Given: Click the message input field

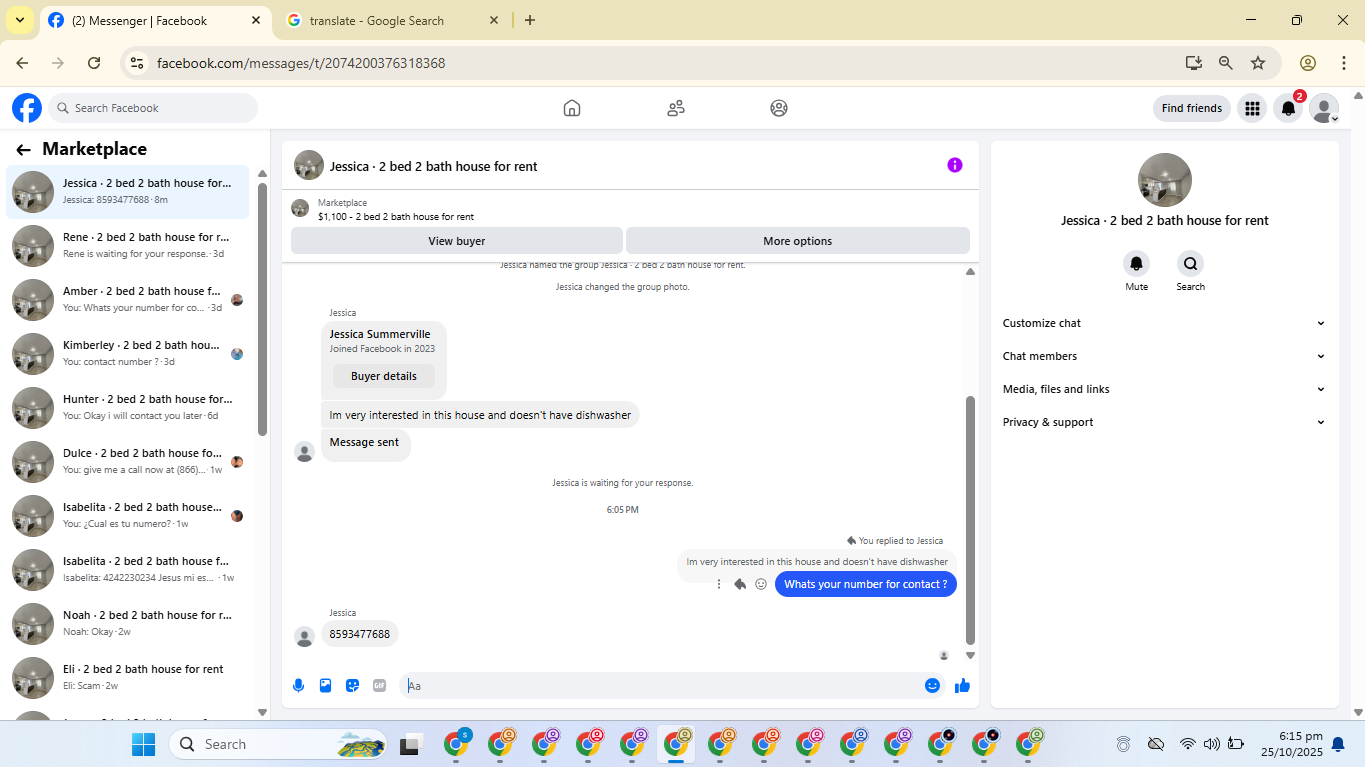Looking at the screenshot, I should [x=660, y=685].
